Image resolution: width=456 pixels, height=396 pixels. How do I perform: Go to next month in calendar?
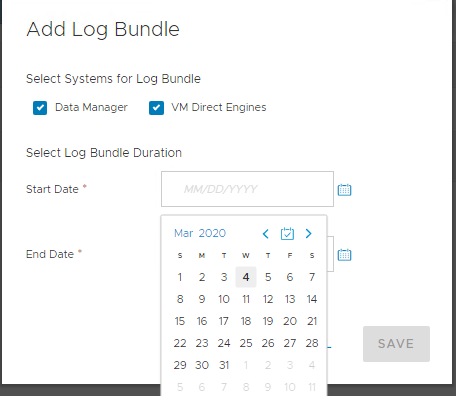coord(309,234)
